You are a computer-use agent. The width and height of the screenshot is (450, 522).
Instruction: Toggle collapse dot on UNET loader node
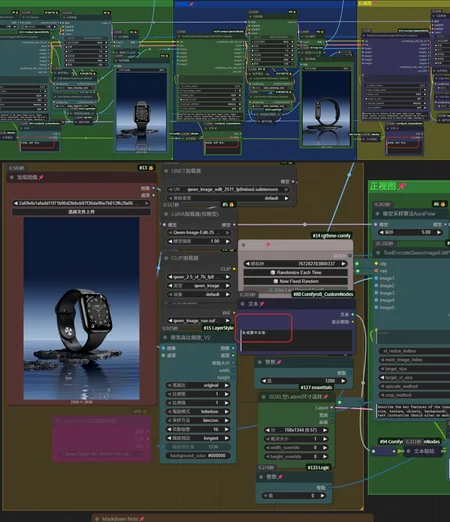[166, 171]
